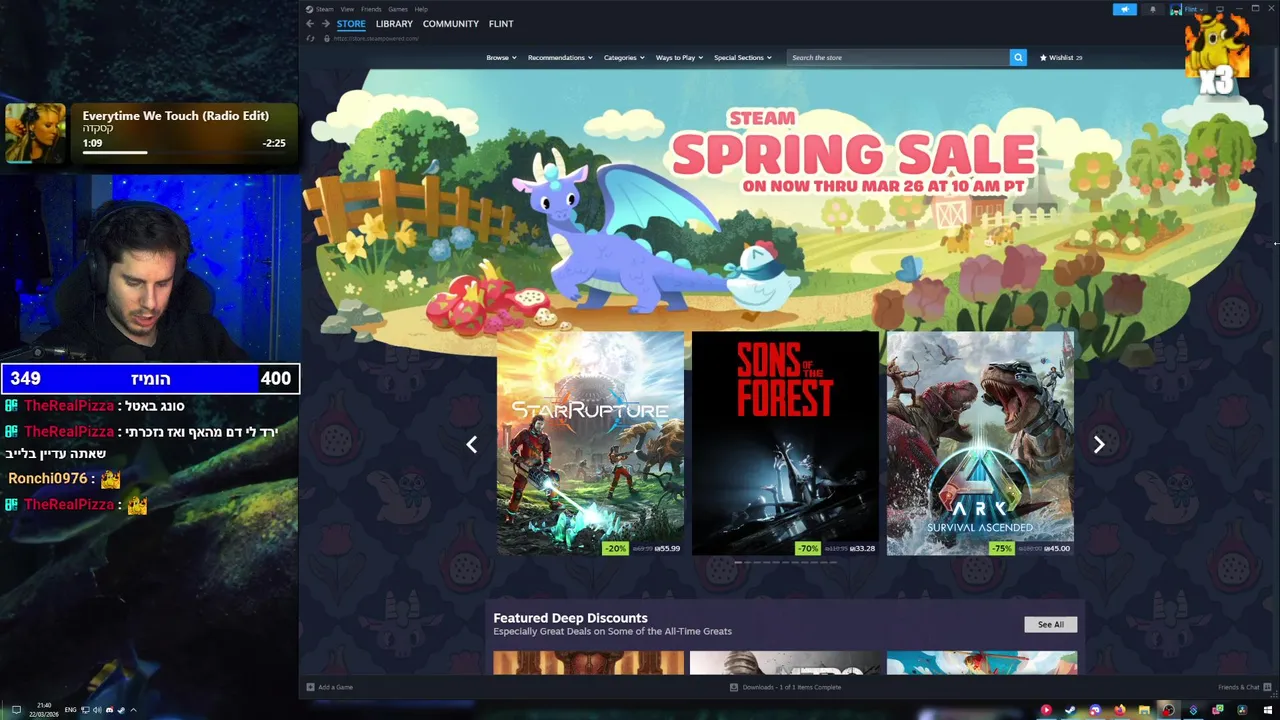The width and height of the screenshot is (1280, 720).
Task: Click the Friends & Chat icon
Action: point(1268,687)
